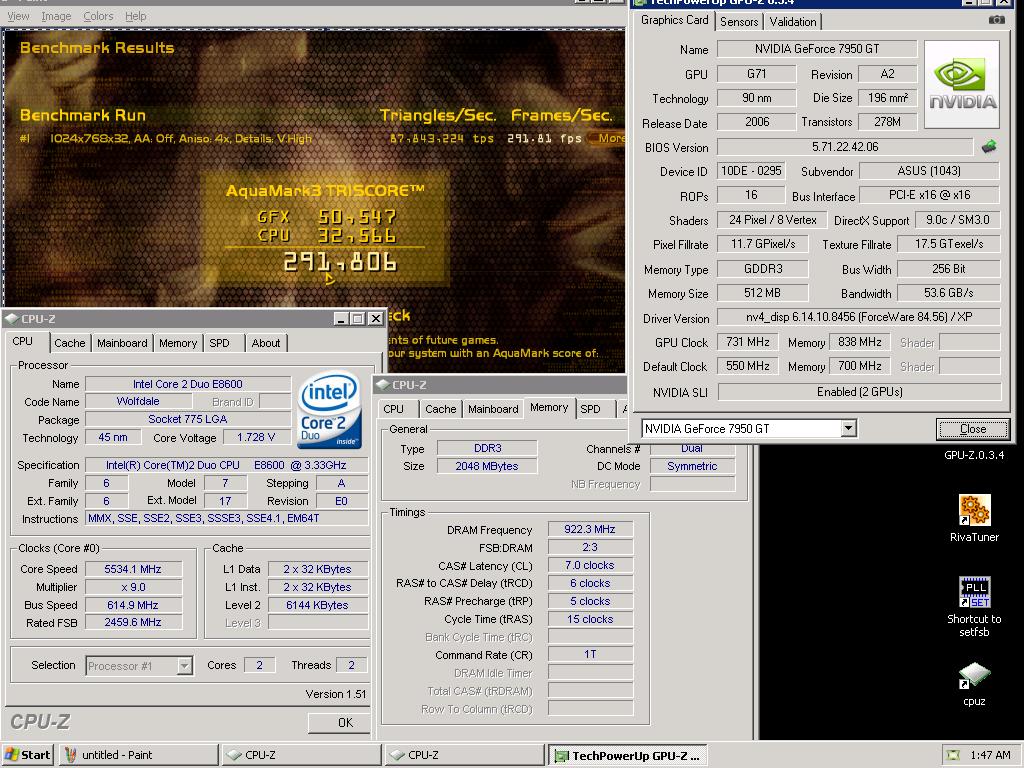Select the Cache tab in the CPU-Z processor window

70,343
